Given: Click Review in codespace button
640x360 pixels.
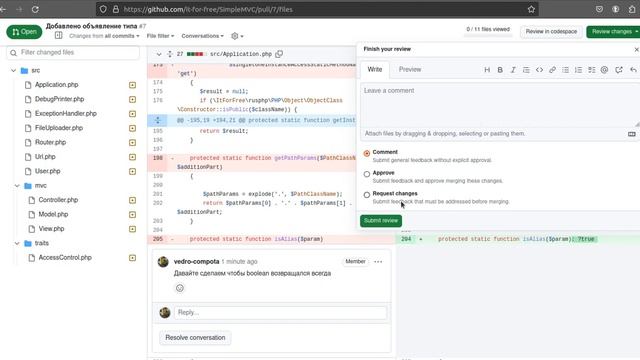Looking at the screenshot, I should [551, 31].
